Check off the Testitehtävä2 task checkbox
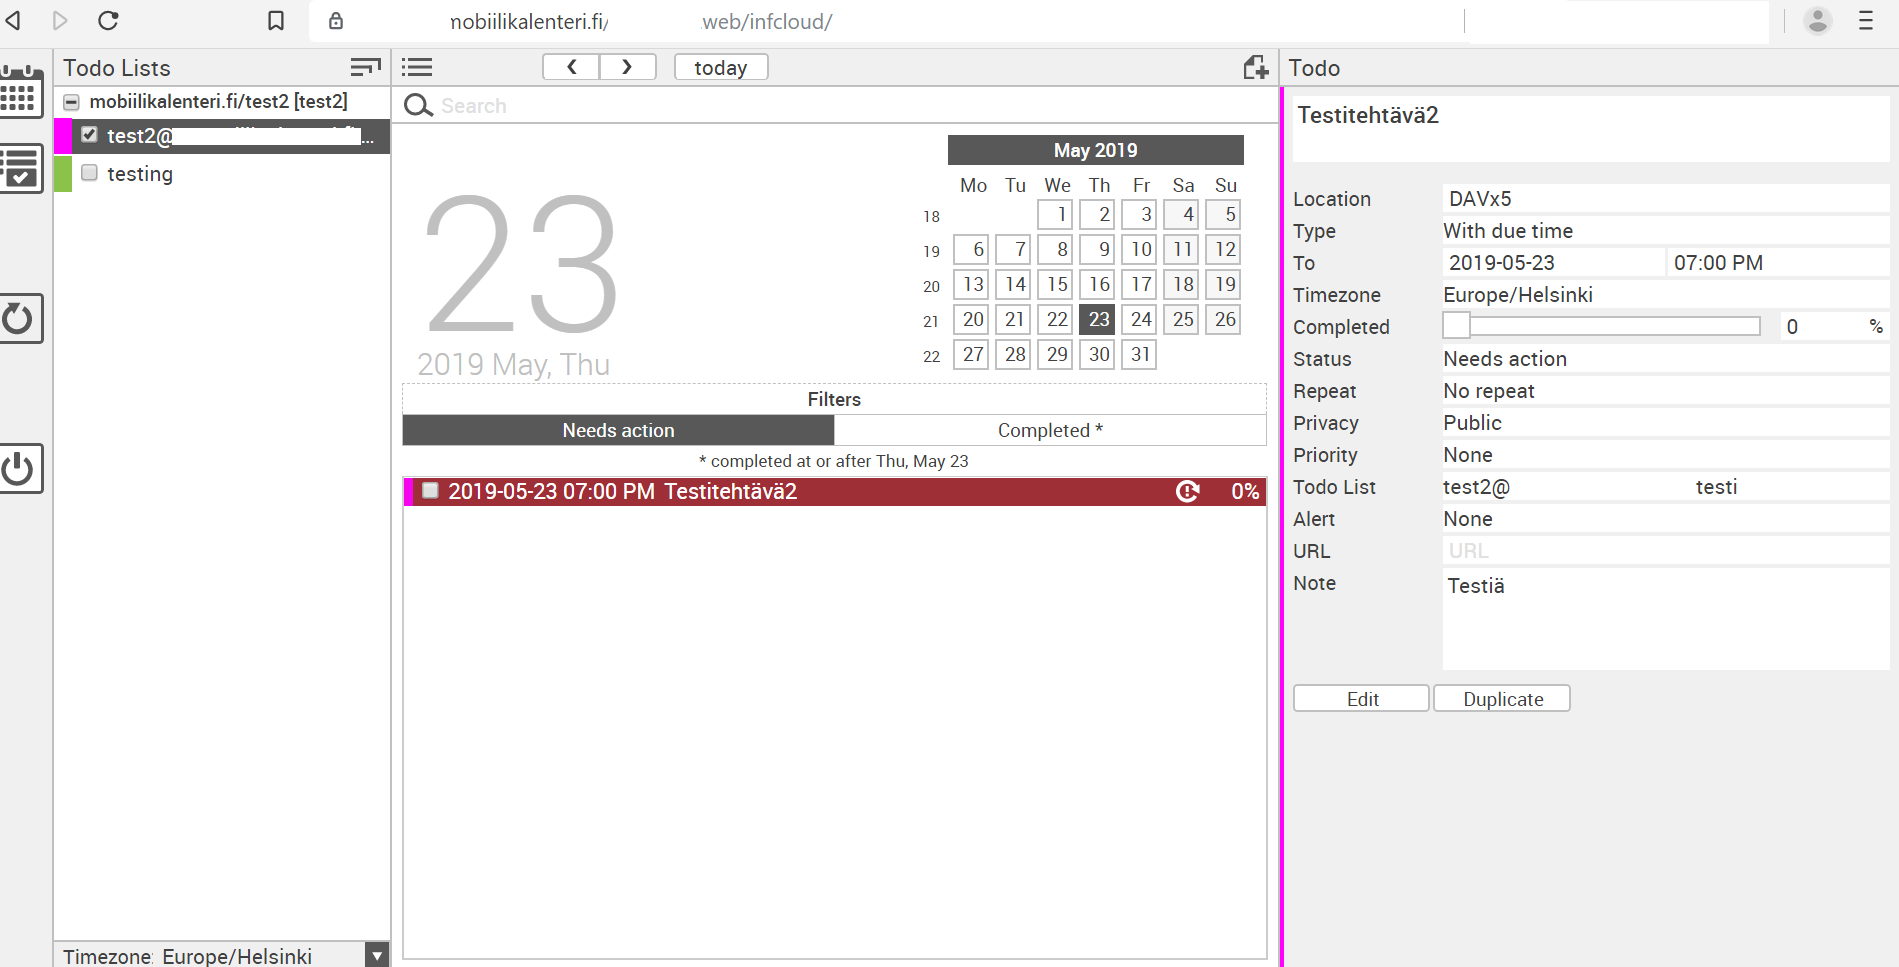1899x967 pixels. pos(430,491)
